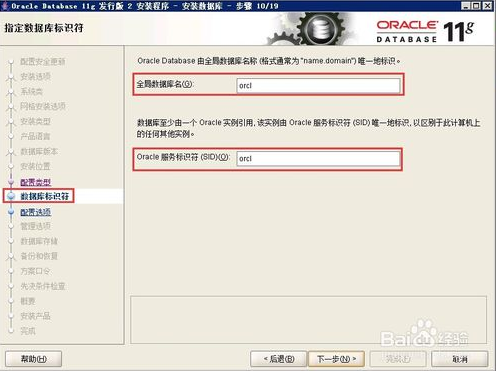Select the 管理选项 step
The width and height of the screenshot is (496, 371).
tap(35, 226)
